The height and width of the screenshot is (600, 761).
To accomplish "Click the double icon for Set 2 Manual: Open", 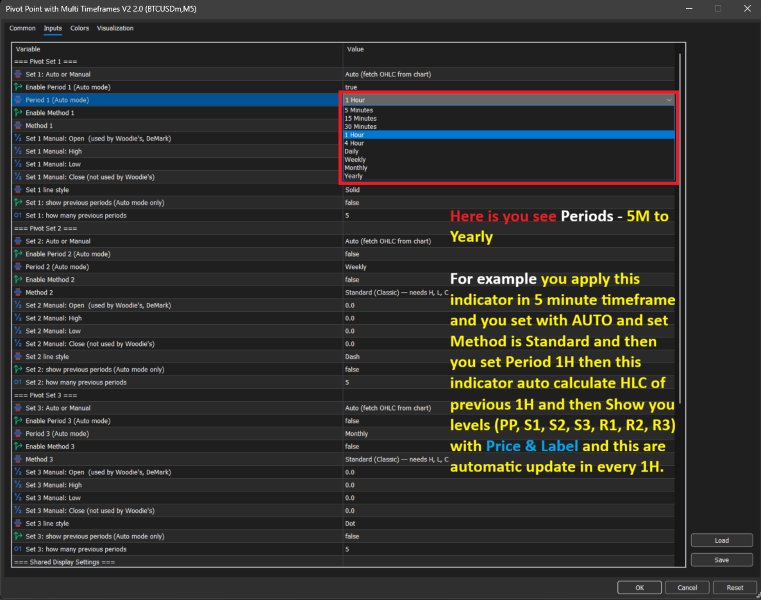I will point(18,305).
